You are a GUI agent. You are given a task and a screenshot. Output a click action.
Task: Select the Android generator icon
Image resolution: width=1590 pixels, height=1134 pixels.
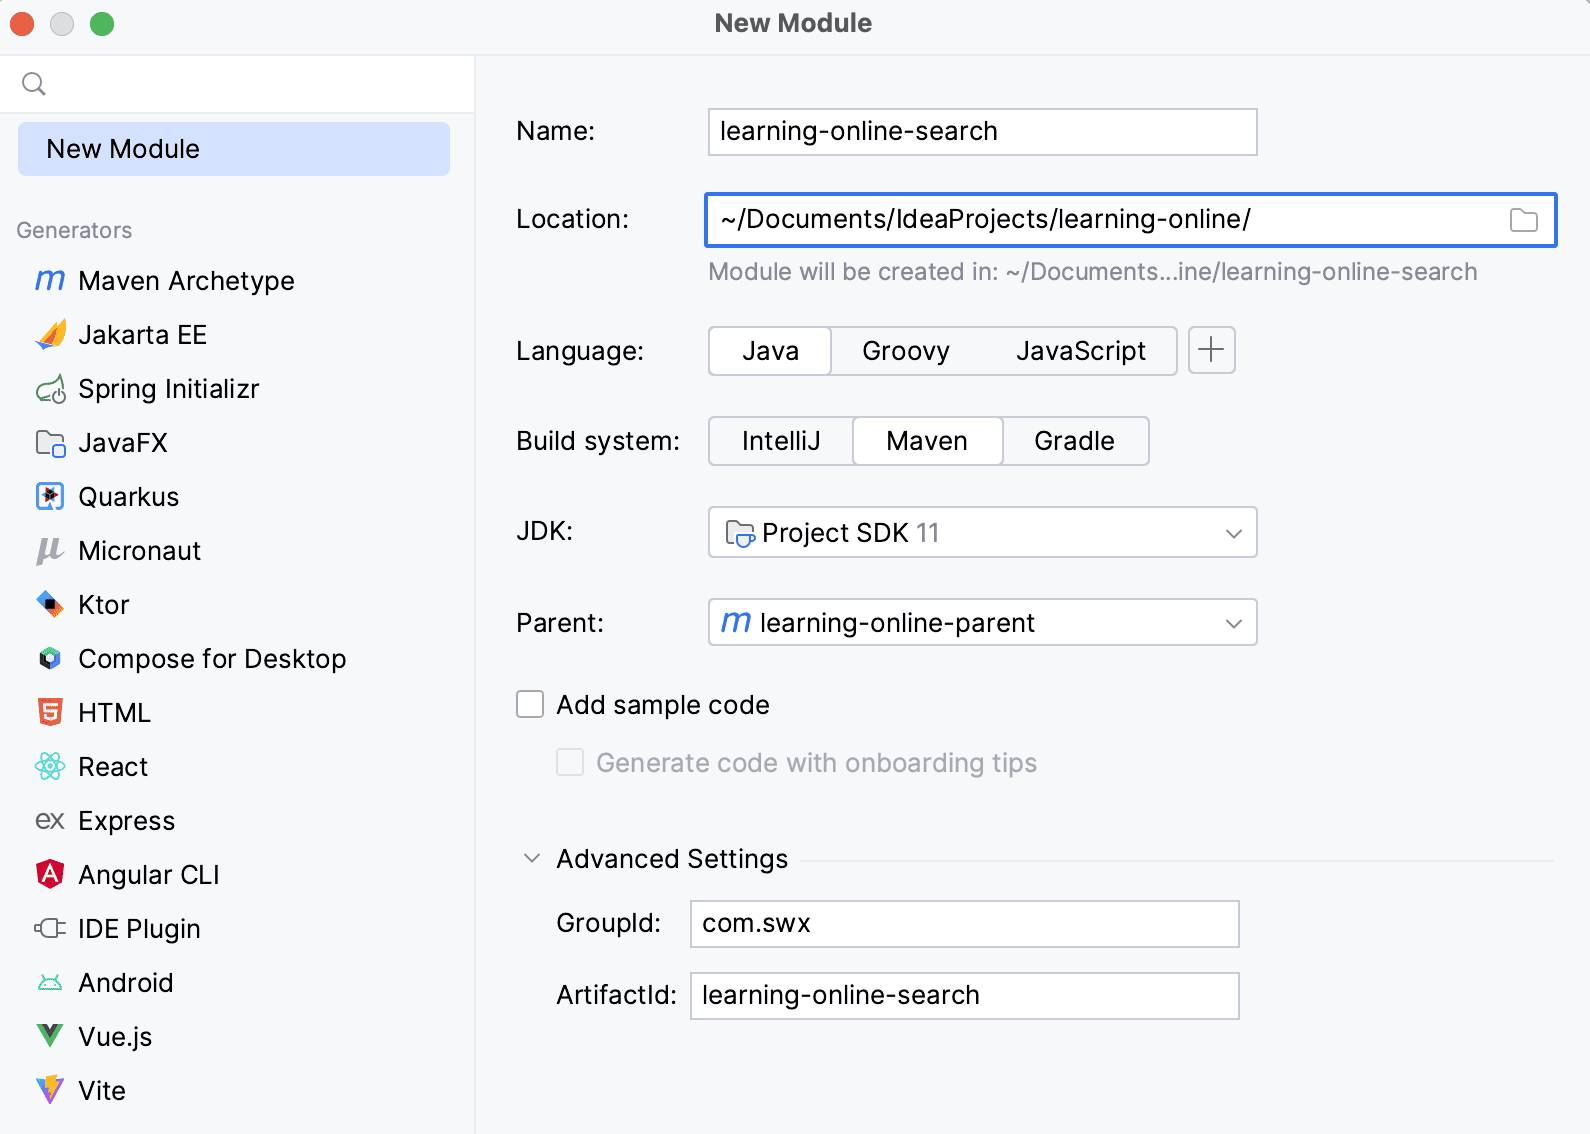click(50, 983)
